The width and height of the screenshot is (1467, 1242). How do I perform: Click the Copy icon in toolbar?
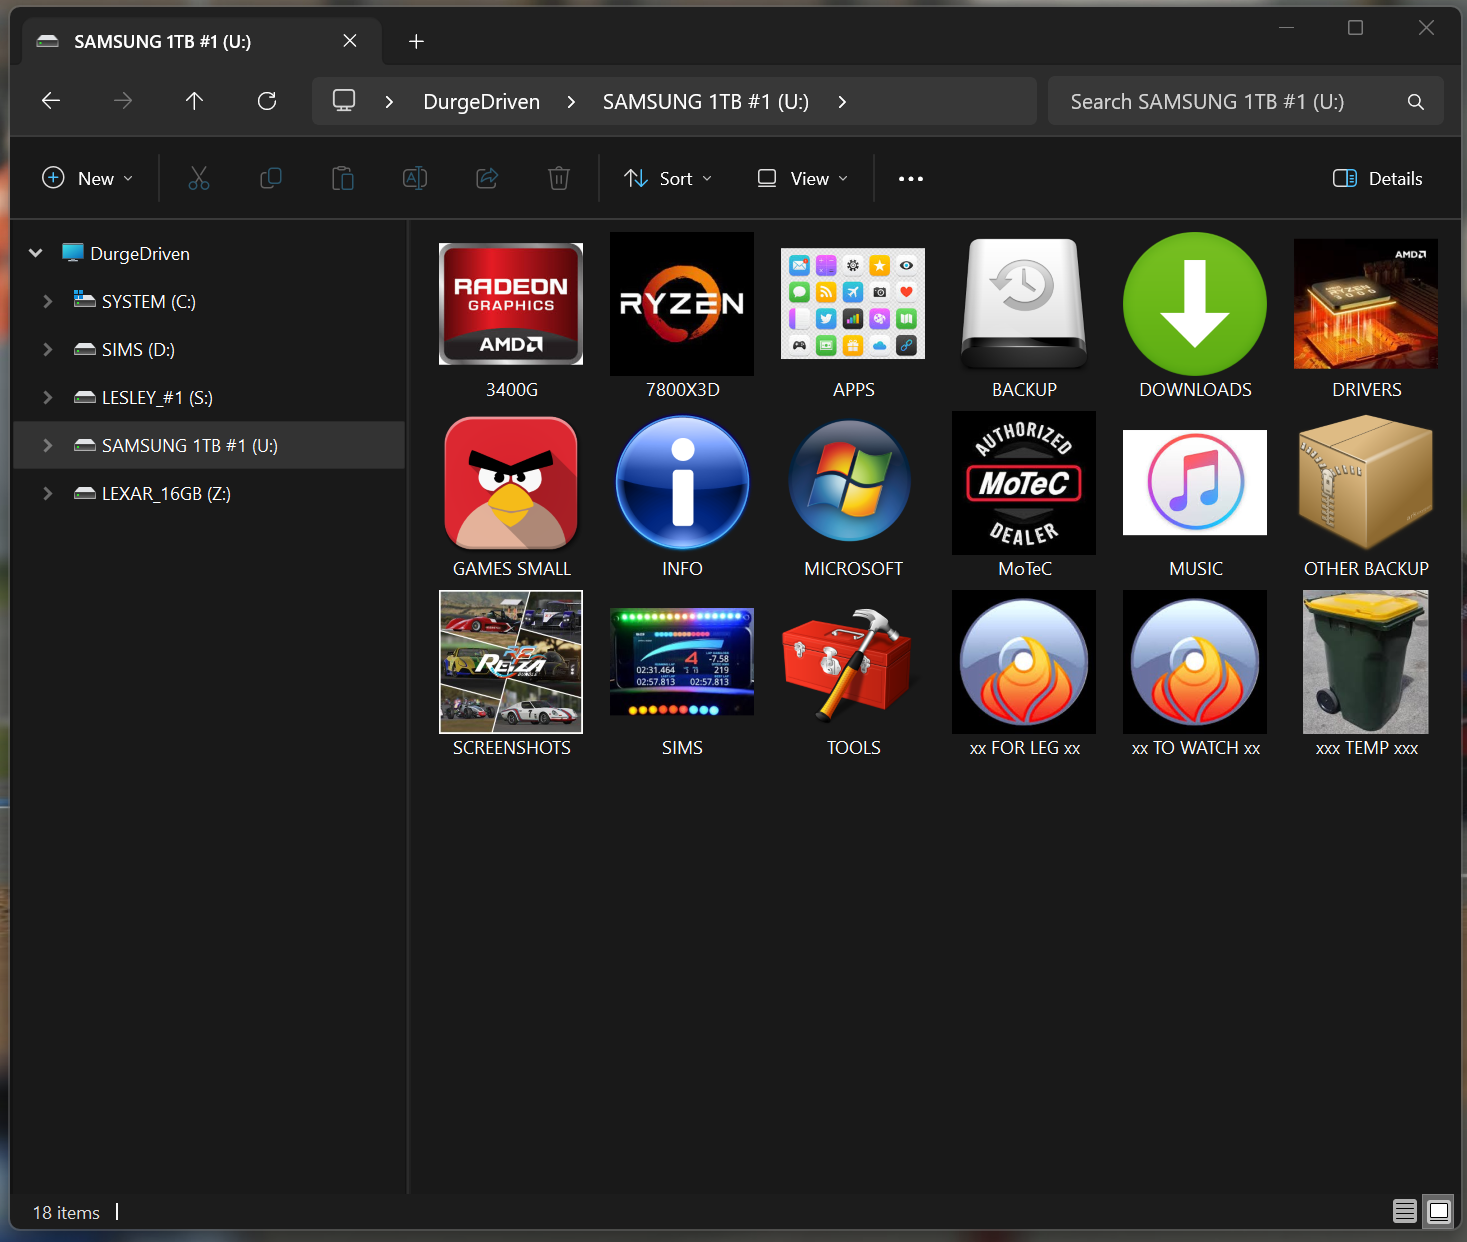pos(271,179)
